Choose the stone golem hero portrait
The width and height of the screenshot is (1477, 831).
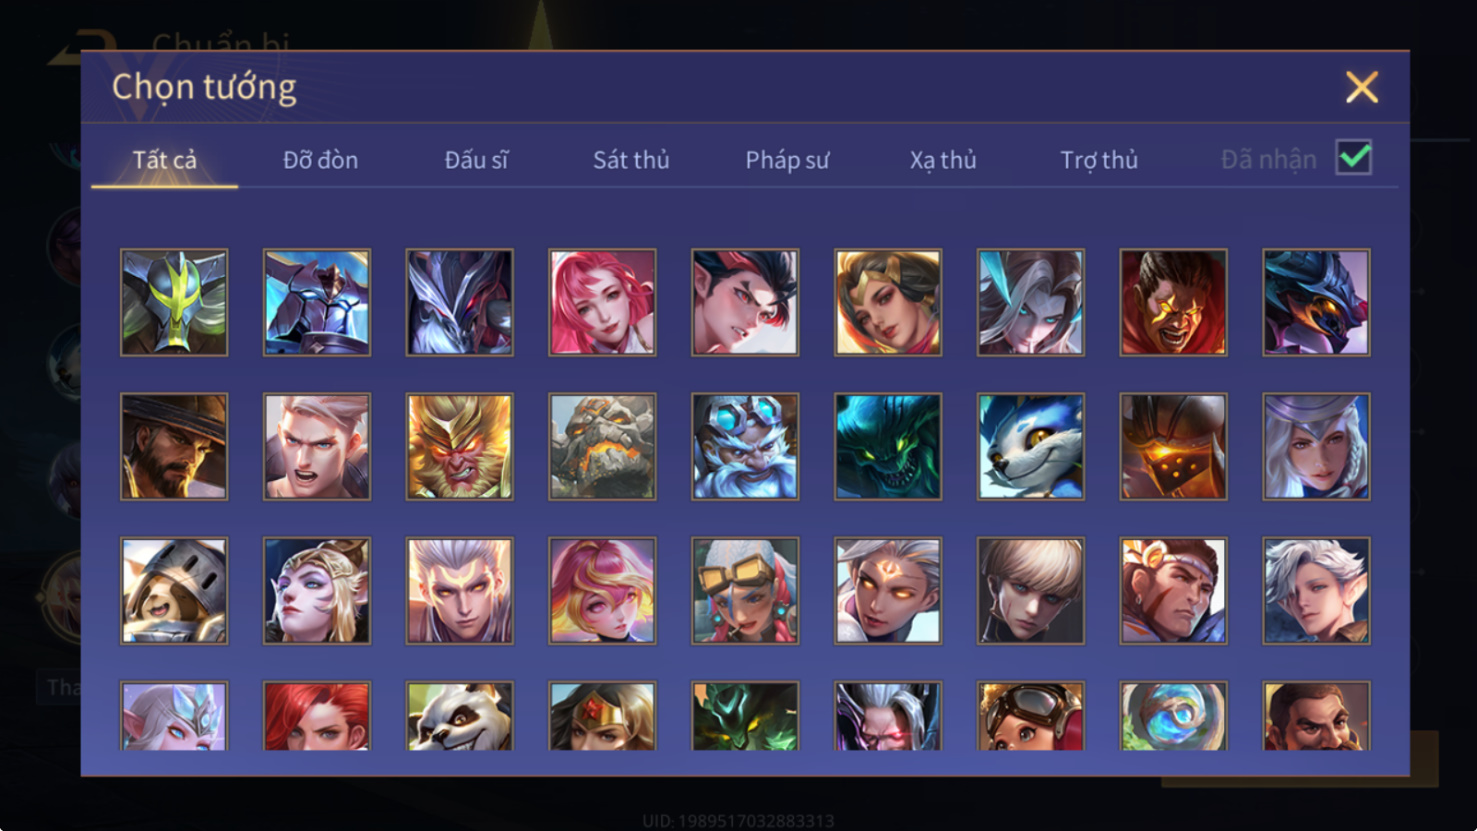[602, 446]
